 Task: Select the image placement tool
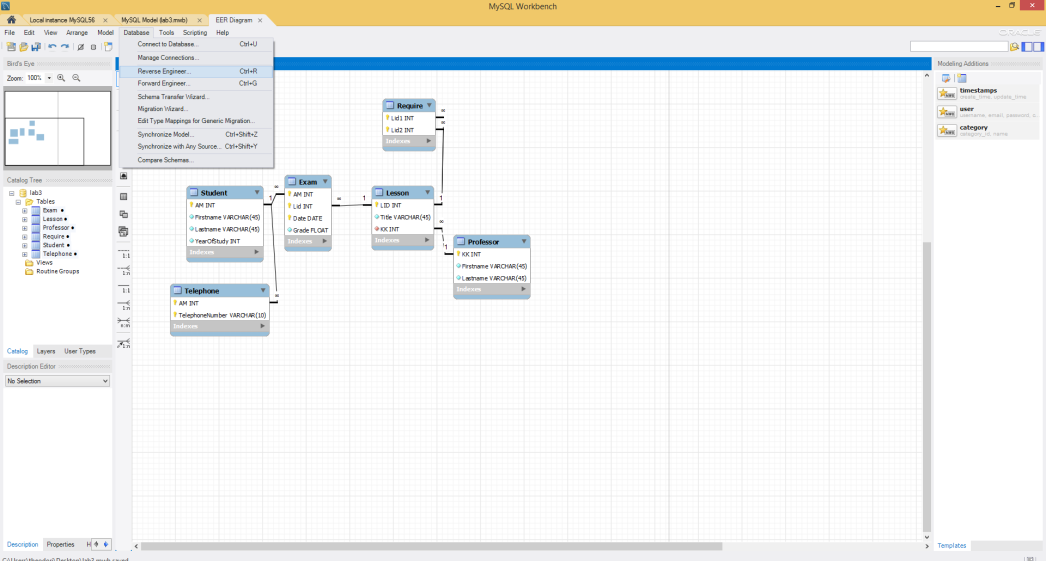[123, 176]
